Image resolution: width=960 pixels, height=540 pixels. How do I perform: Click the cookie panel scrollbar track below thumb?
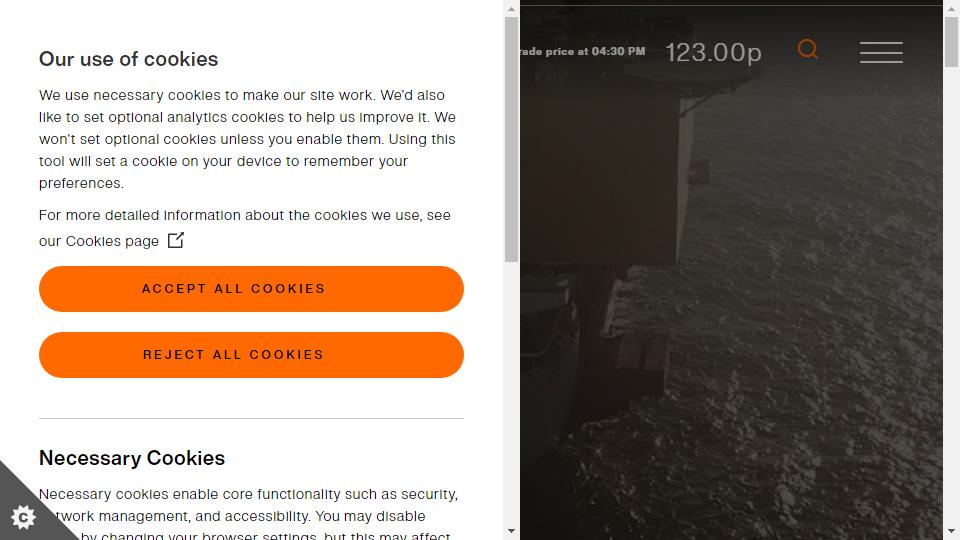pos(511,393)
